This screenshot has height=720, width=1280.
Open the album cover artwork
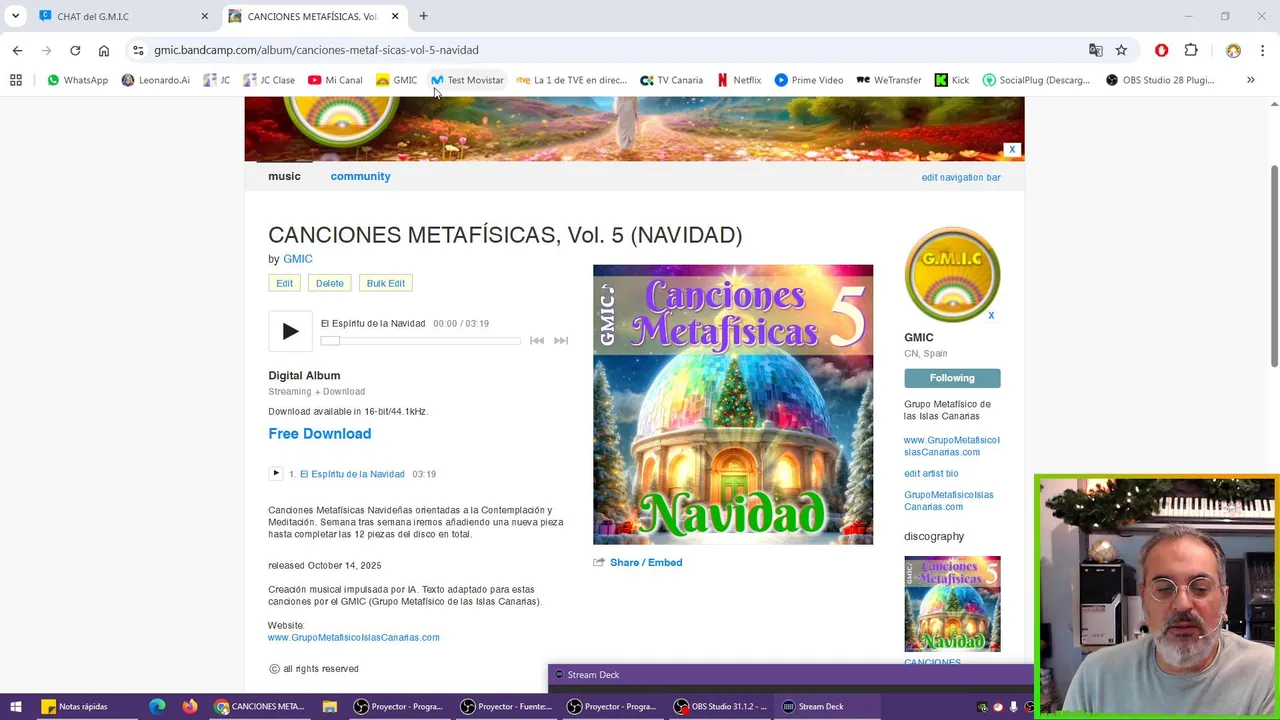733,404
